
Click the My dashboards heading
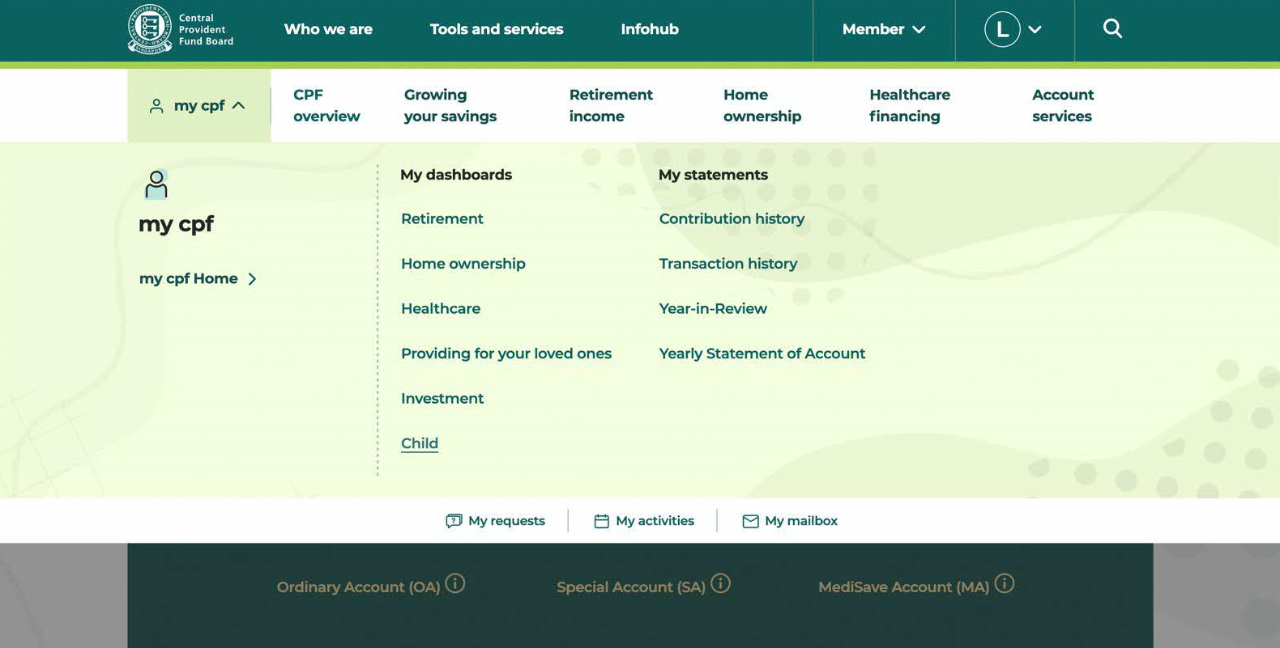(456, 175)
